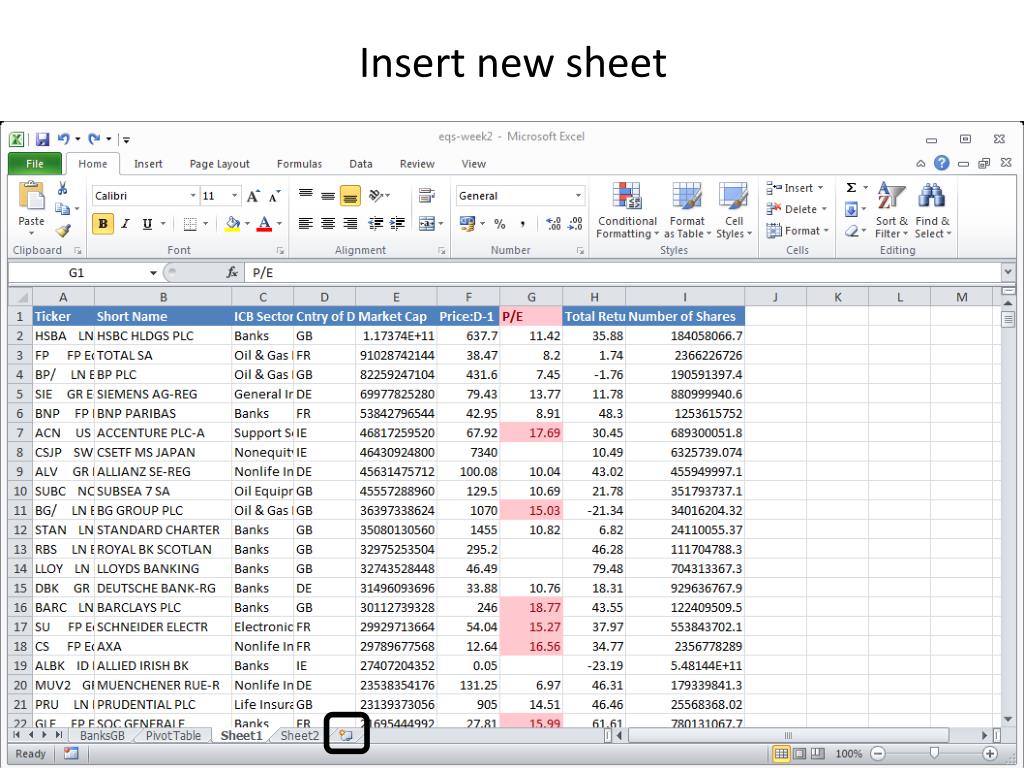Open Cell Styles gallery

(734, 210)
